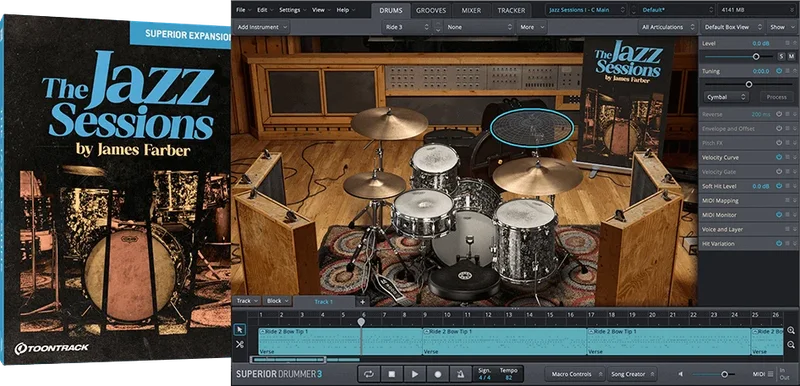Select the arrow pointer tool in the track editor
This screenshot has width=800, height=386.
(240, 330)
